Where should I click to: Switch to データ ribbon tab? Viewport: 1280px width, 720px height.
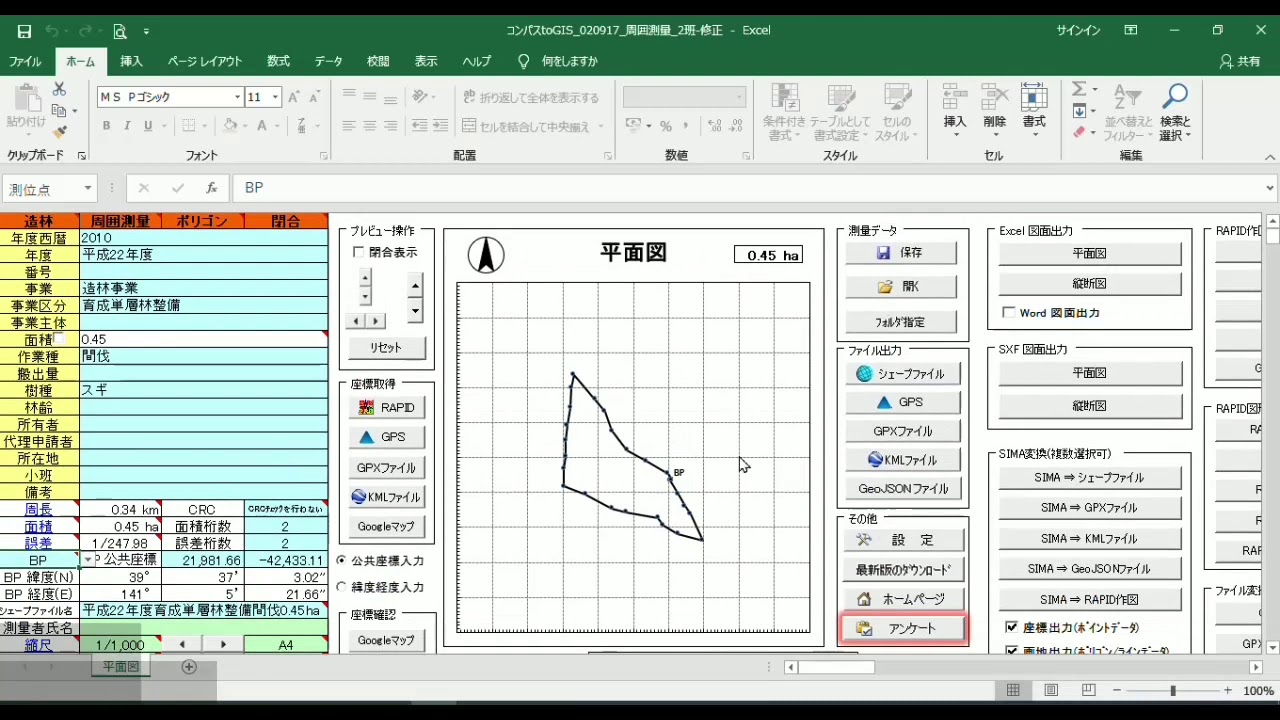(328, 61)
